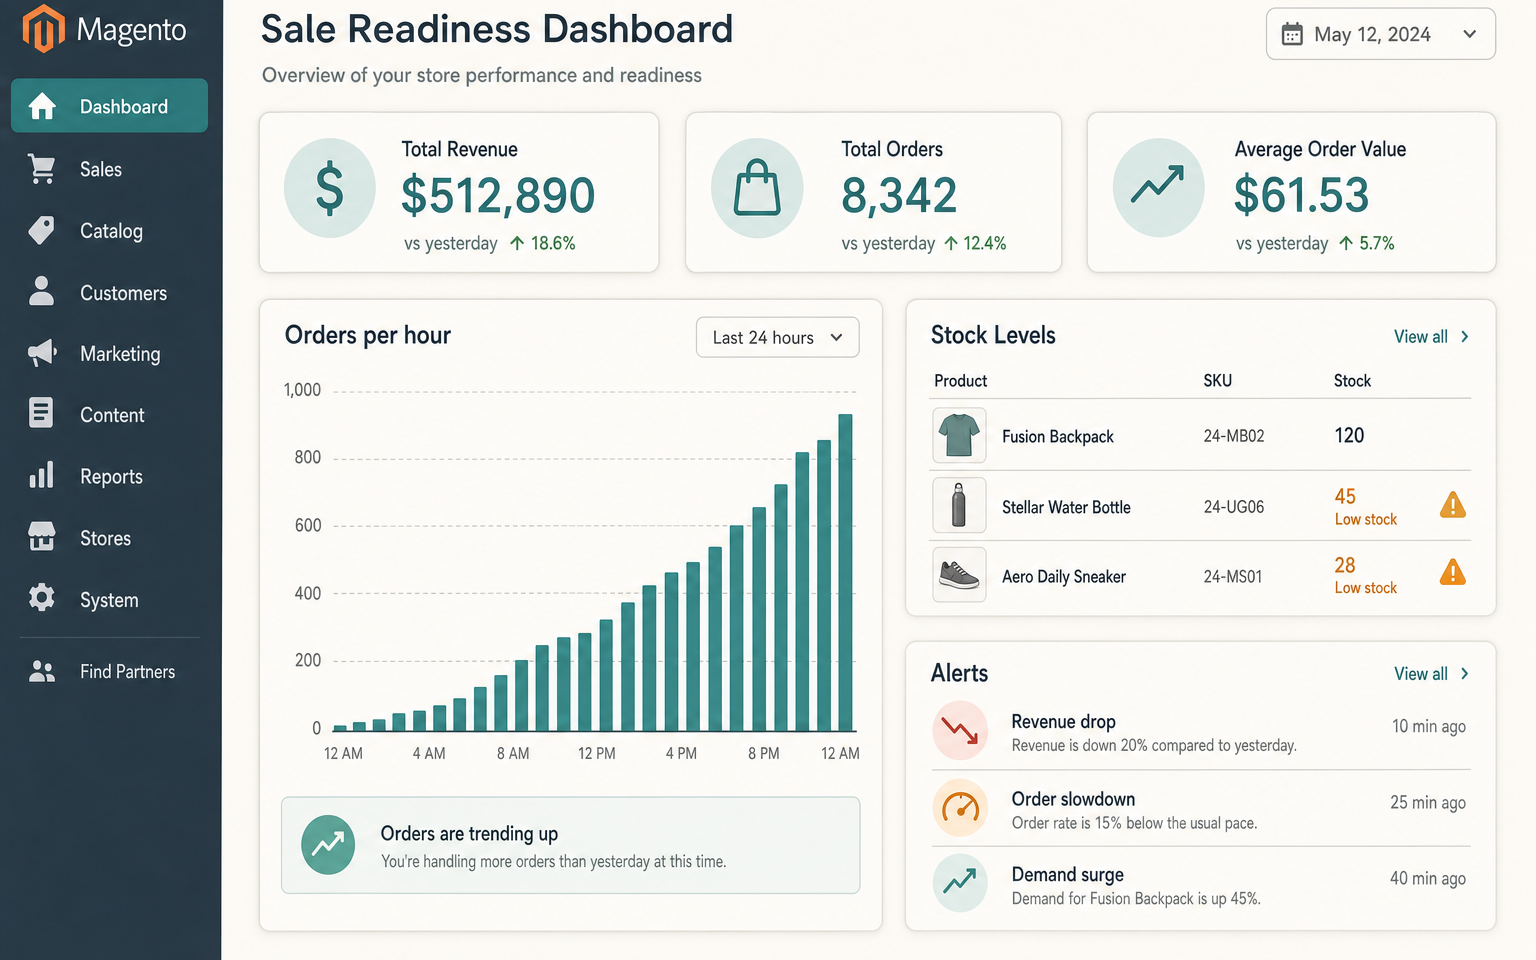Click the Stellar Water Bottle warning icon
Viewport: 1536px width, 960px height.
(1453, 505)
